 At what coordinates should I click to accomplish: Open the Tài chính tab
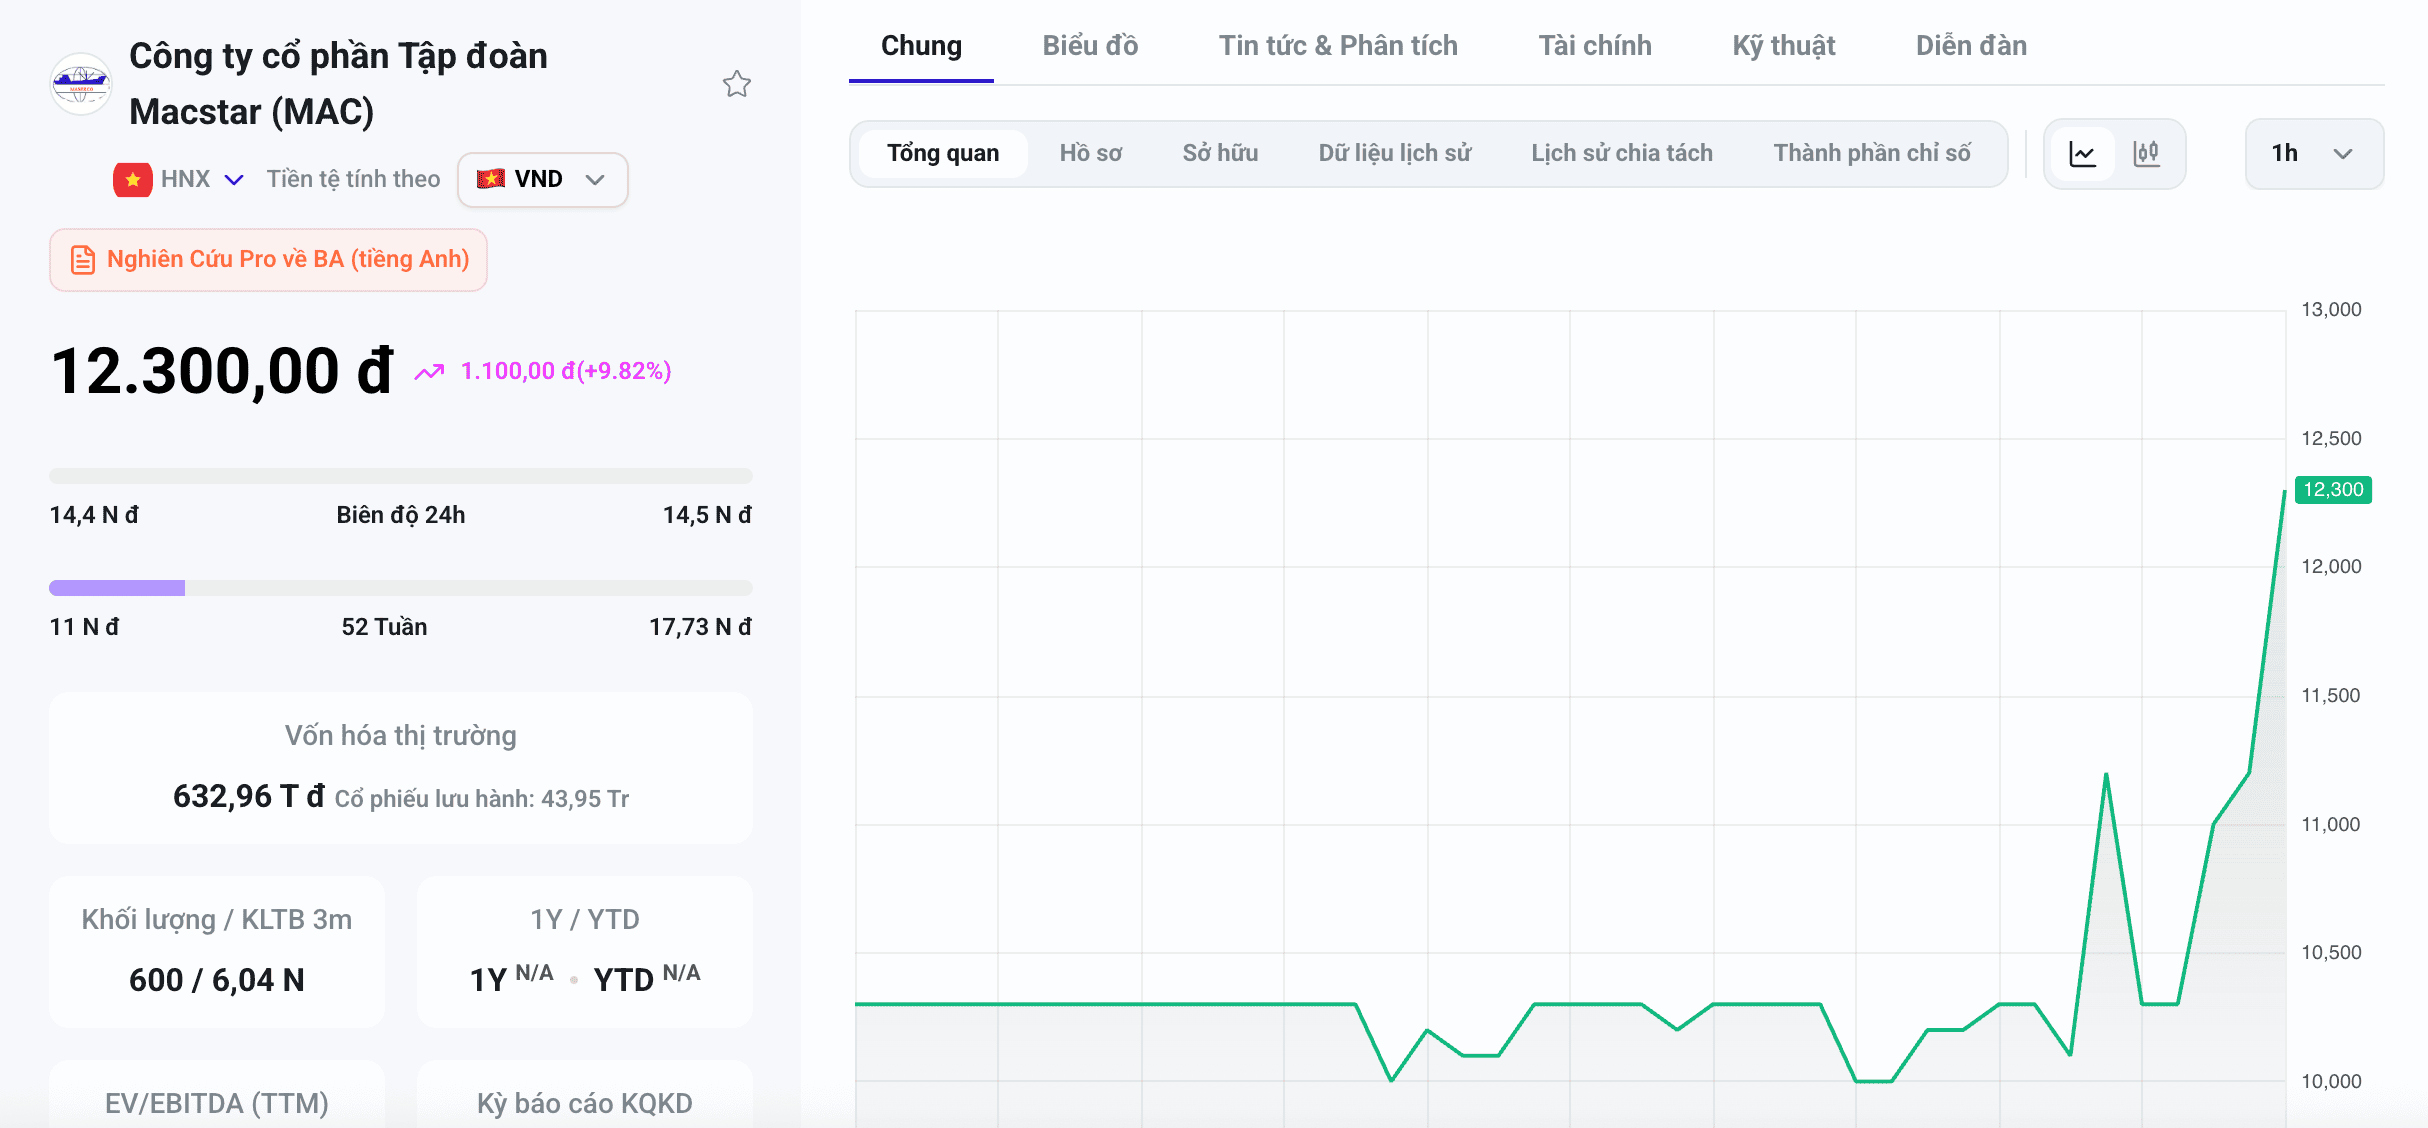(x=1595, y=45)
